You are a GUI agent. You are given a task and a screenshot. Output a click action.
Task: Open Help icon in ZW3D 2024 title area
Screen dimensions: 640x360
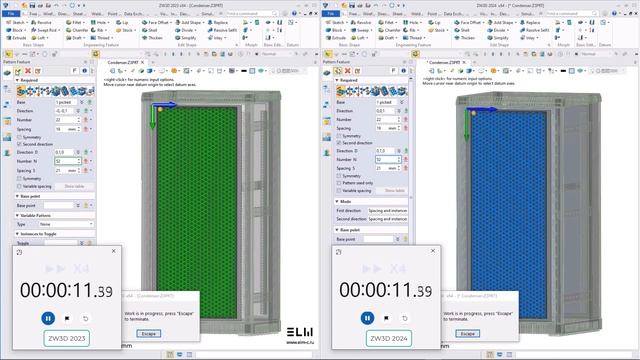click(614, 13)
